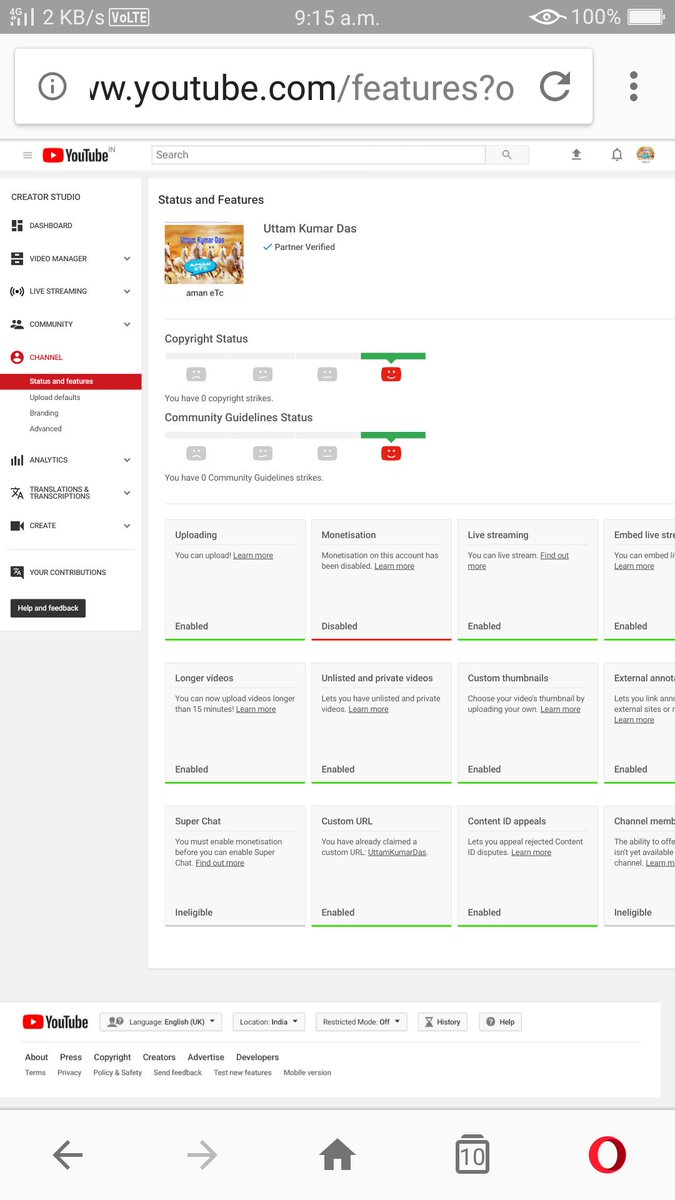Go to browser home page
675x1200 pixels.
[x=337, y=1156]
